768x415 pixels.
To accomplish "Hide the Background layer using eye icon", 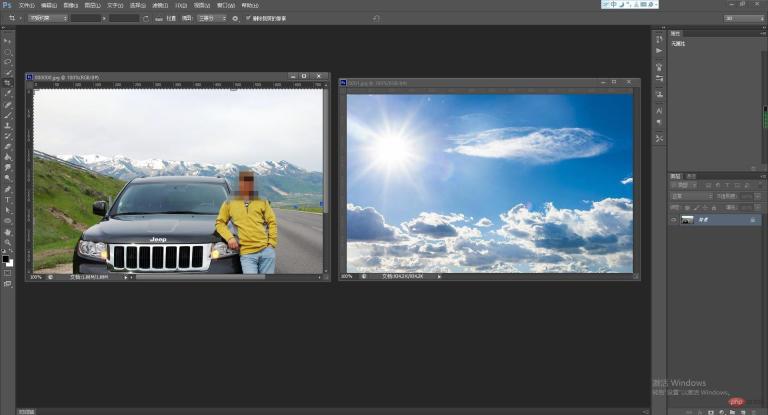I will click(674, 219).
